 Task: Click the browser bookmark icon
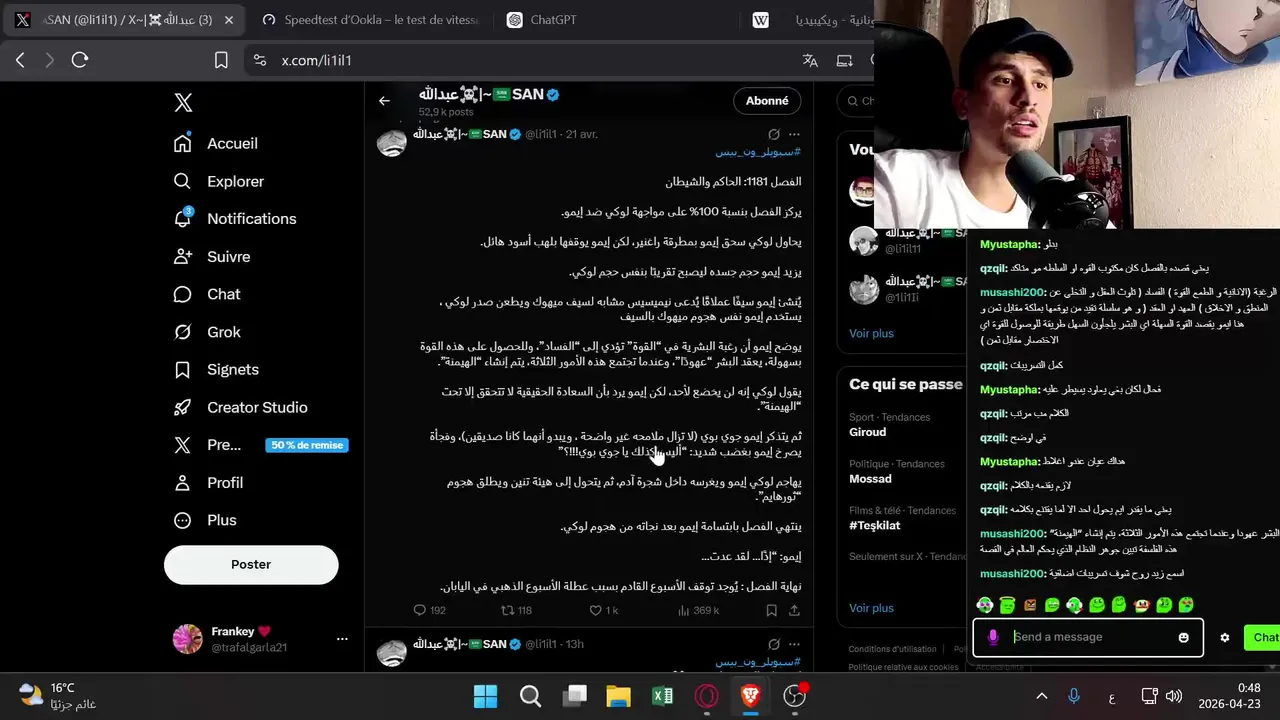pos(221,60)
